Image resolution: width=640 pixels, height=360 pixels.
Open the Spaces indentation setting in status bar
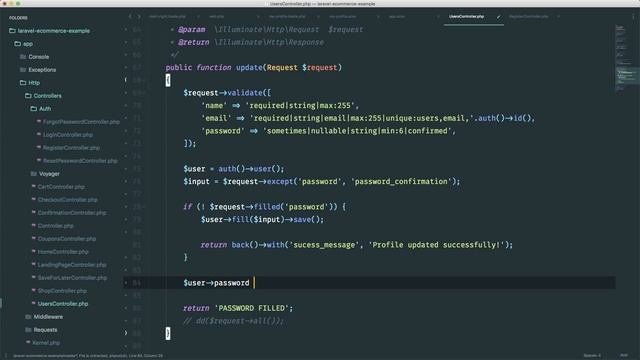[x=592, y=356]
